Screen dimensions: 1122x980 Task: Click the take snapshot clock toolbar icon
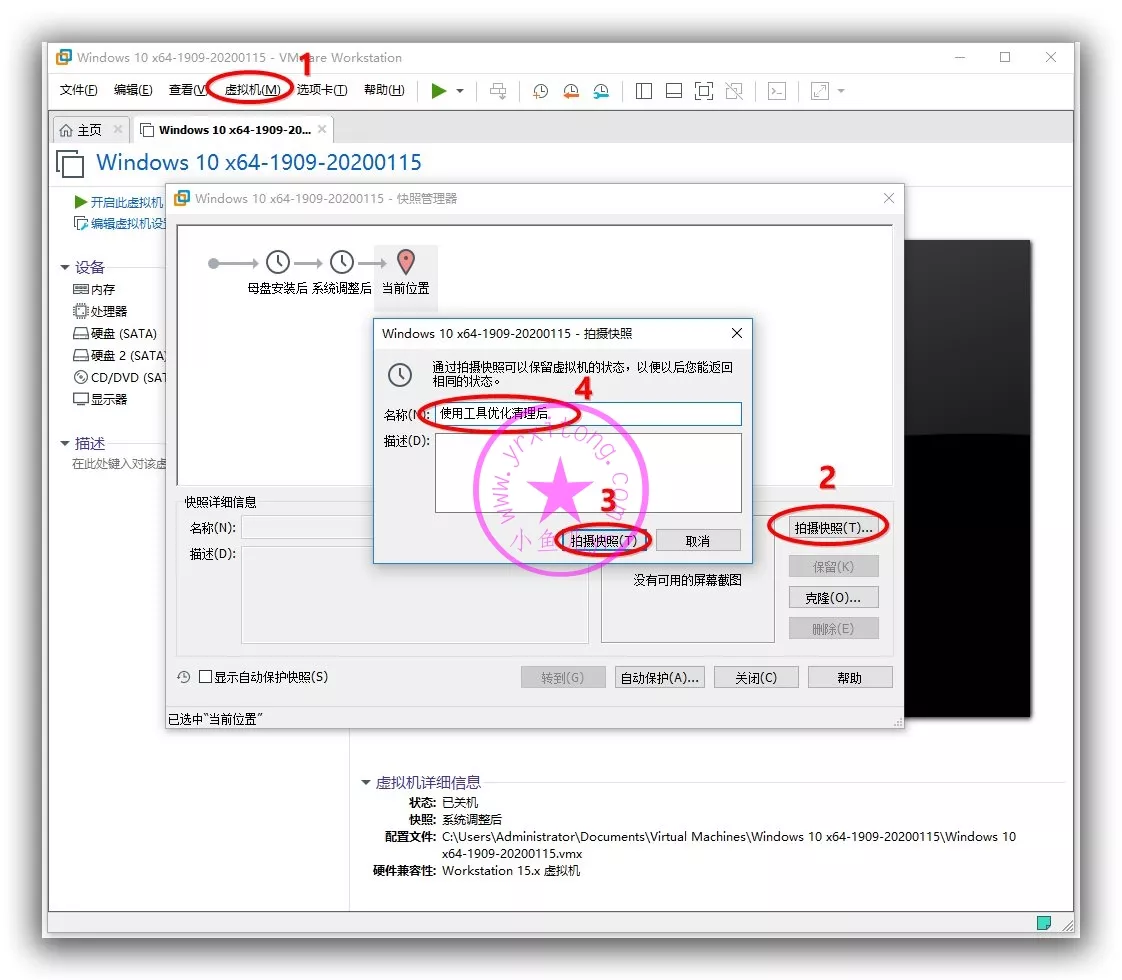(540, 91)
